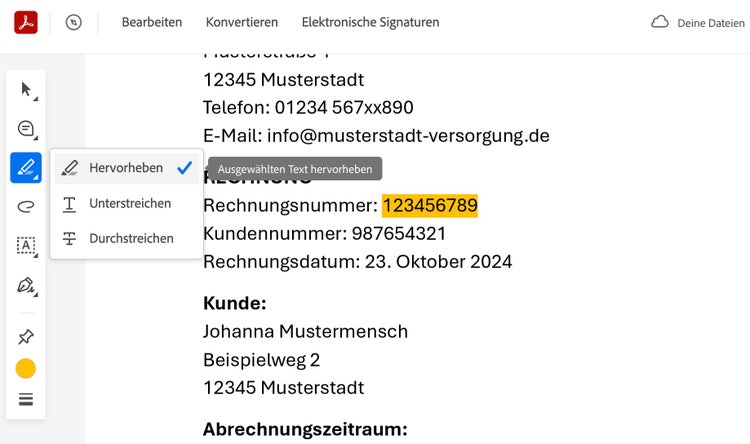The image size is (750, 444).
Task: Click the cloud icon beside Deine Dateien
Action: click(659, 22)
